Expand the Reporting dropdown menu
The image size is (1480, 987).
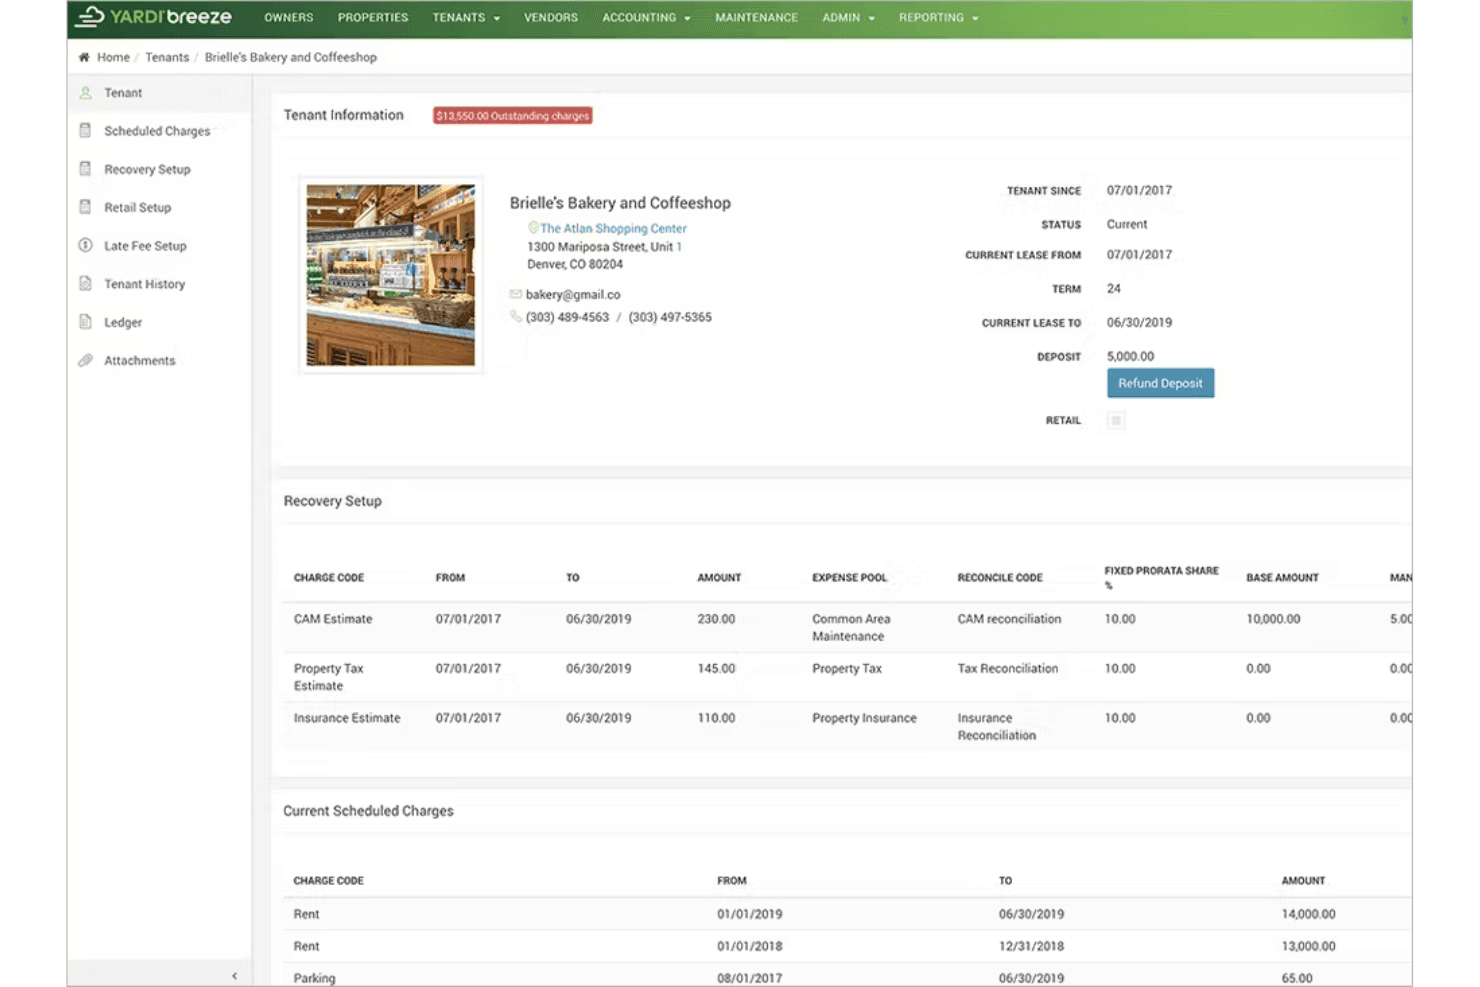pyautogui.click(x=938, y=18)
